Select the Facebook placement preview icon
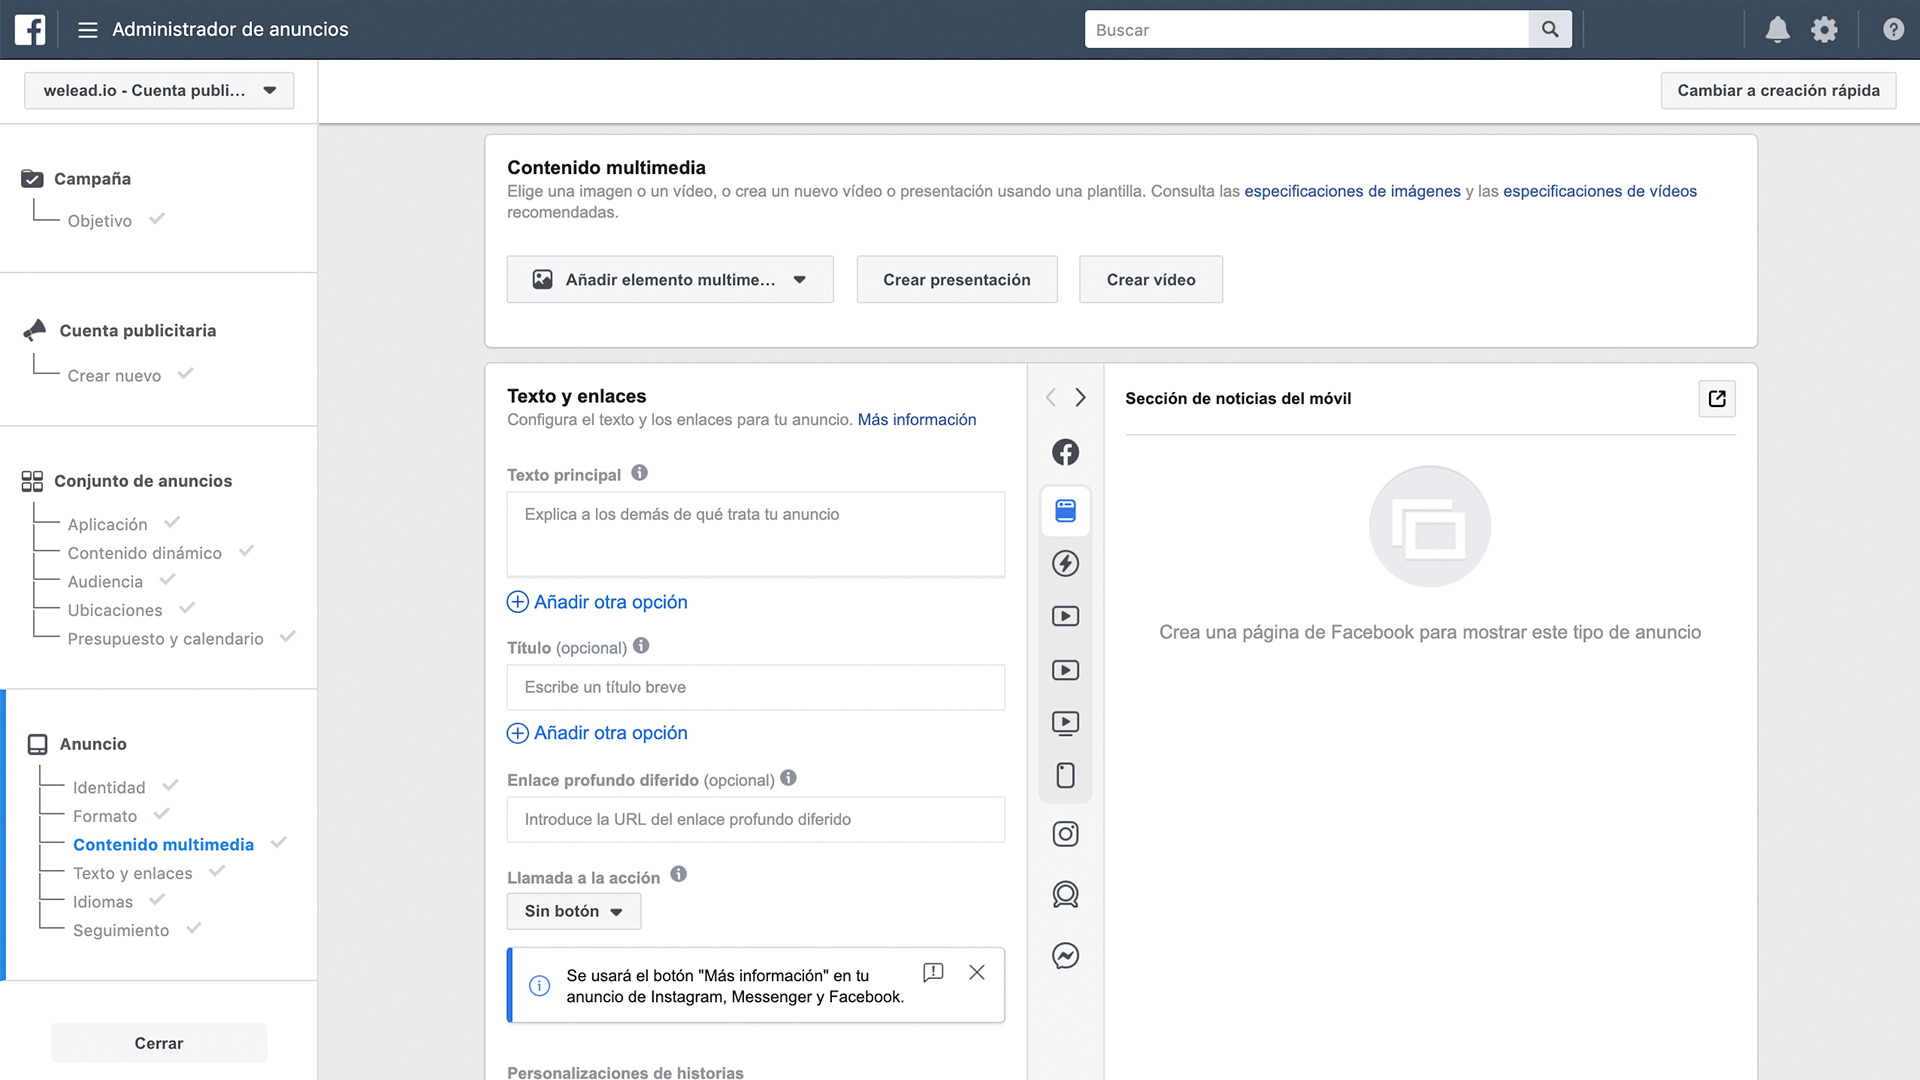The width and height of the screenshot is (1920, 1080). (x=1066, y=453)
